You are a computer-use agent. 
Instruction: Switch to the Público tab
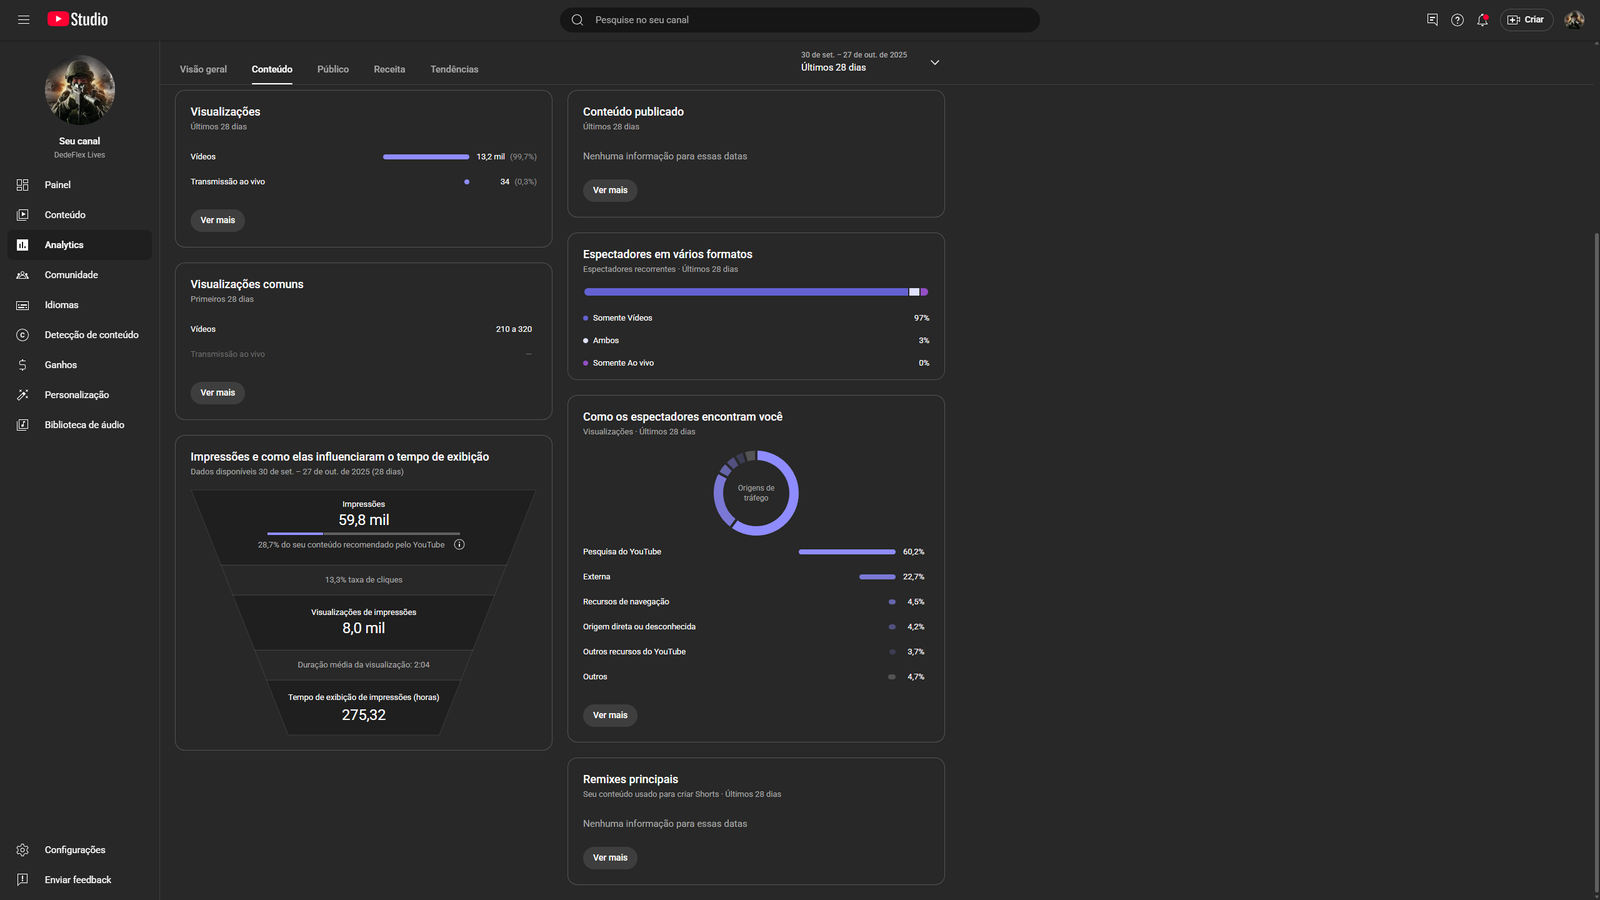[x=333, y=69]
